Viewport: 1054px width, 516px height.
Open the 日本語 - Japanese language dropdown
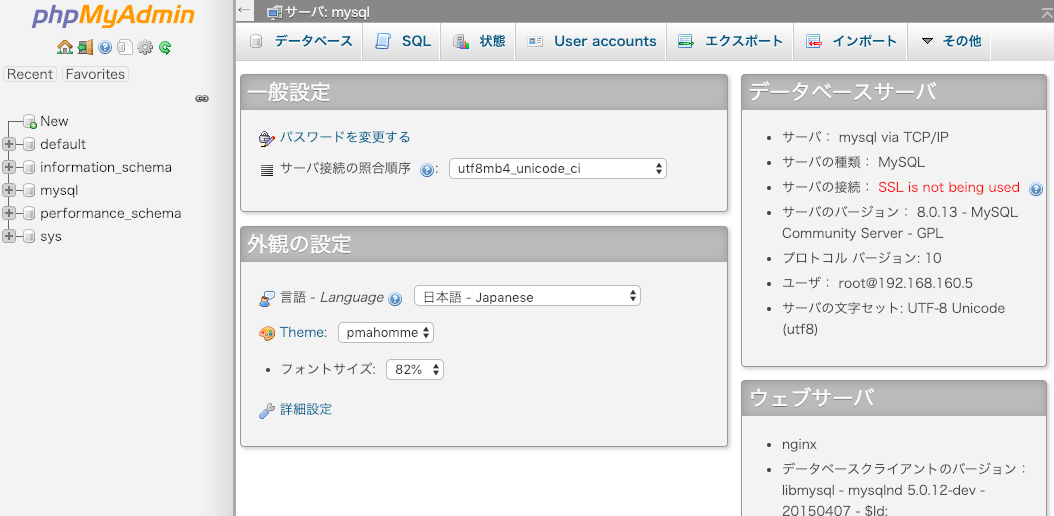tap(527, 296)
